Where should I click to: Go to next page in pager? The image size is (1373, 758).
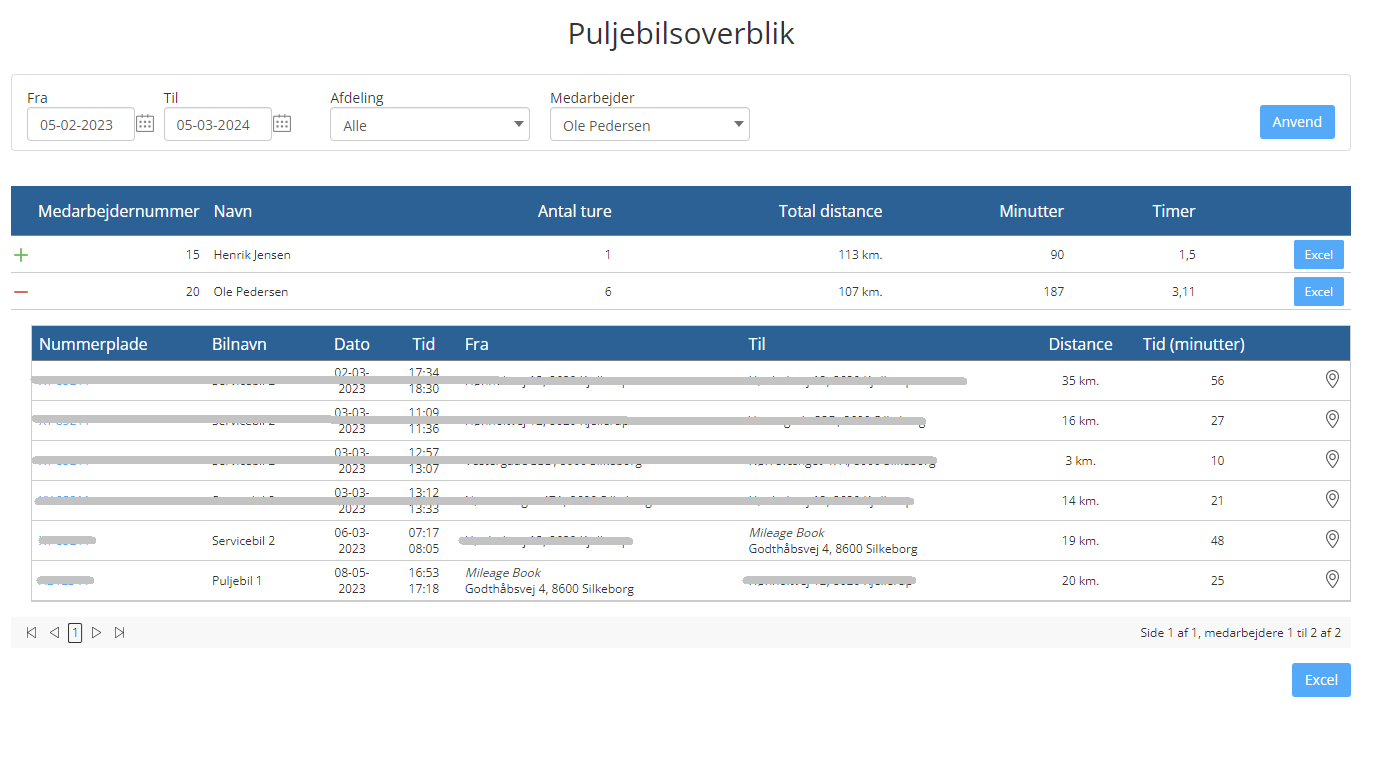96,632
